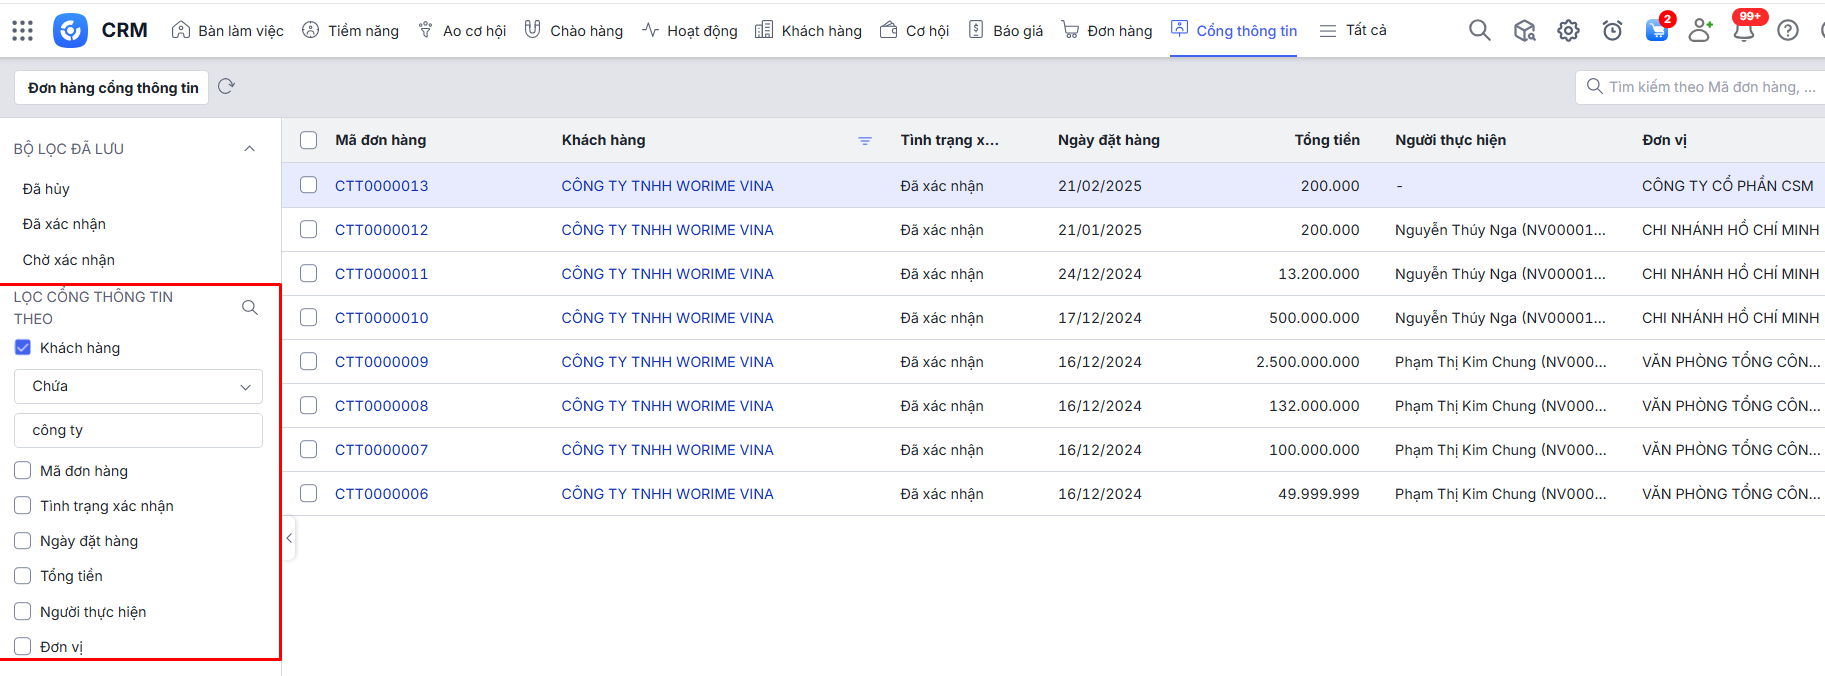Click the order search input field
Screen dimensions: 1825x676
click(1710, 87)
